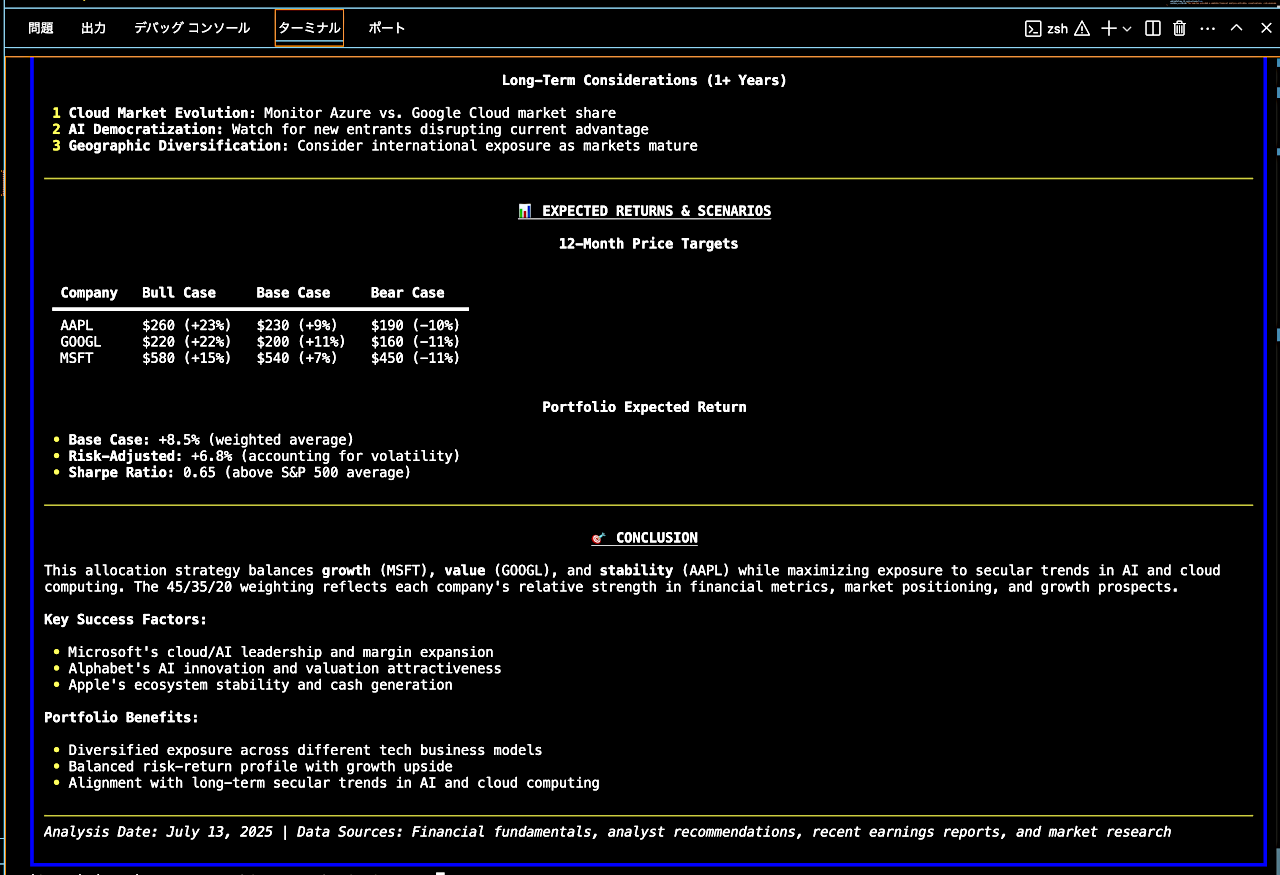The image size is (1280, 875).
Task: Expand the new terminal profile dropdown arrow
Action: click(x=1127, y=29)
